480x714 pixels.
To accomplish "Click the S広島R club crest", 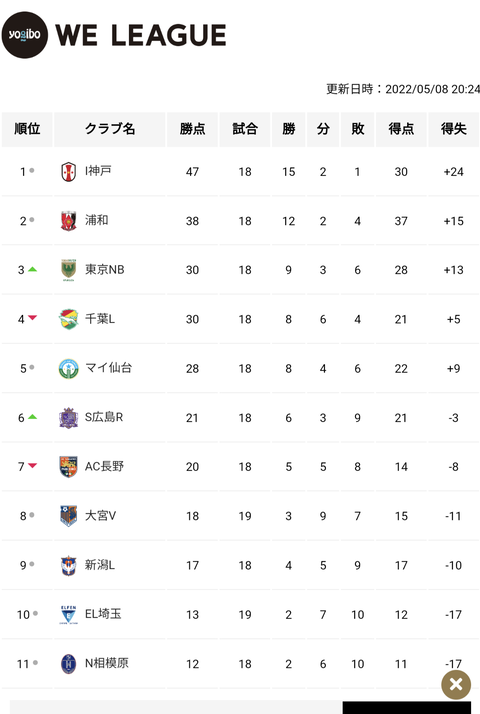I will tap(68, 418).
